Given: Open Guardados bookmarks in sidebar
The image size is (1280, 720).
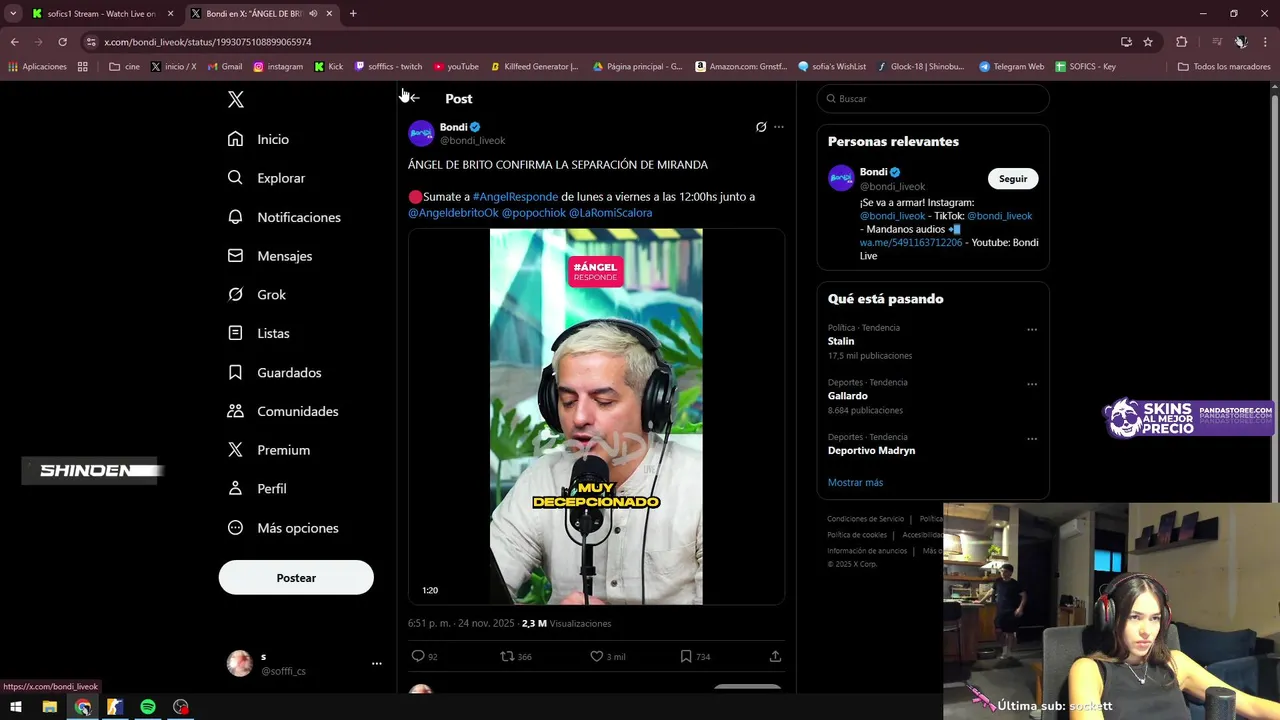Looking at the screenshot, I should point(275,372).
